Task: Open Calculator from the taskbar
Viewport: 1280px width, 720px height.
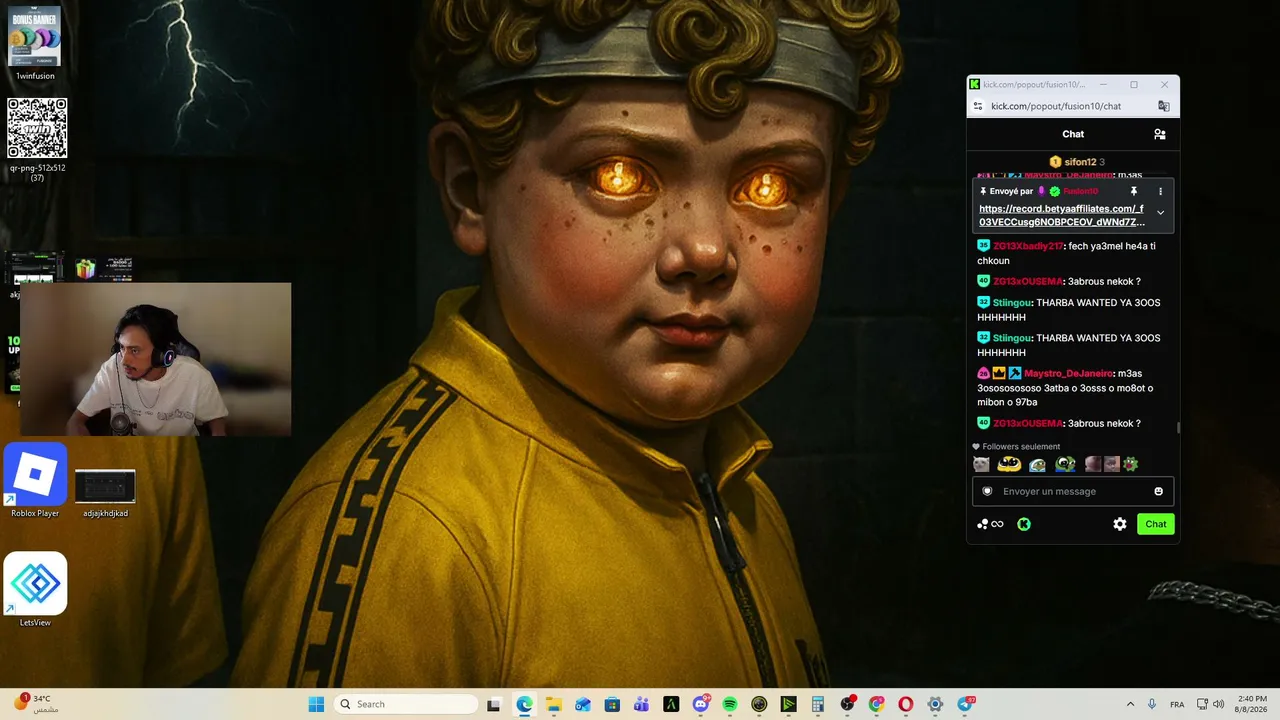Action: (818, 704)
